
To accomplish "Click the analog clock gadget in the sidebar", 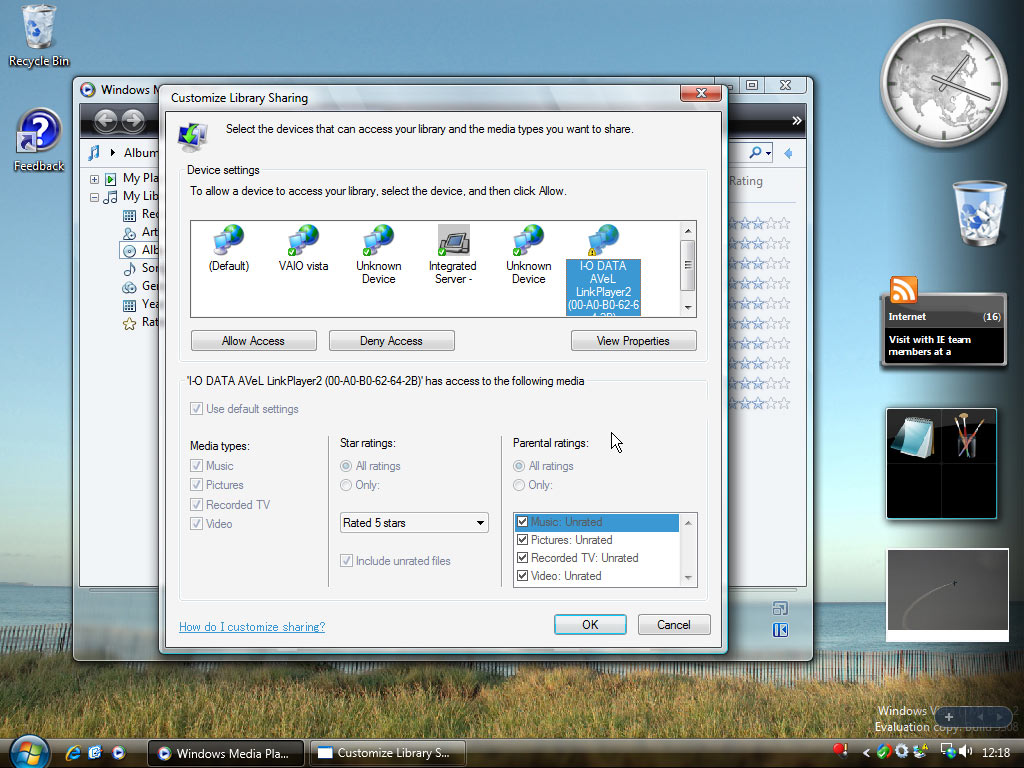I will tap(944, 83).
